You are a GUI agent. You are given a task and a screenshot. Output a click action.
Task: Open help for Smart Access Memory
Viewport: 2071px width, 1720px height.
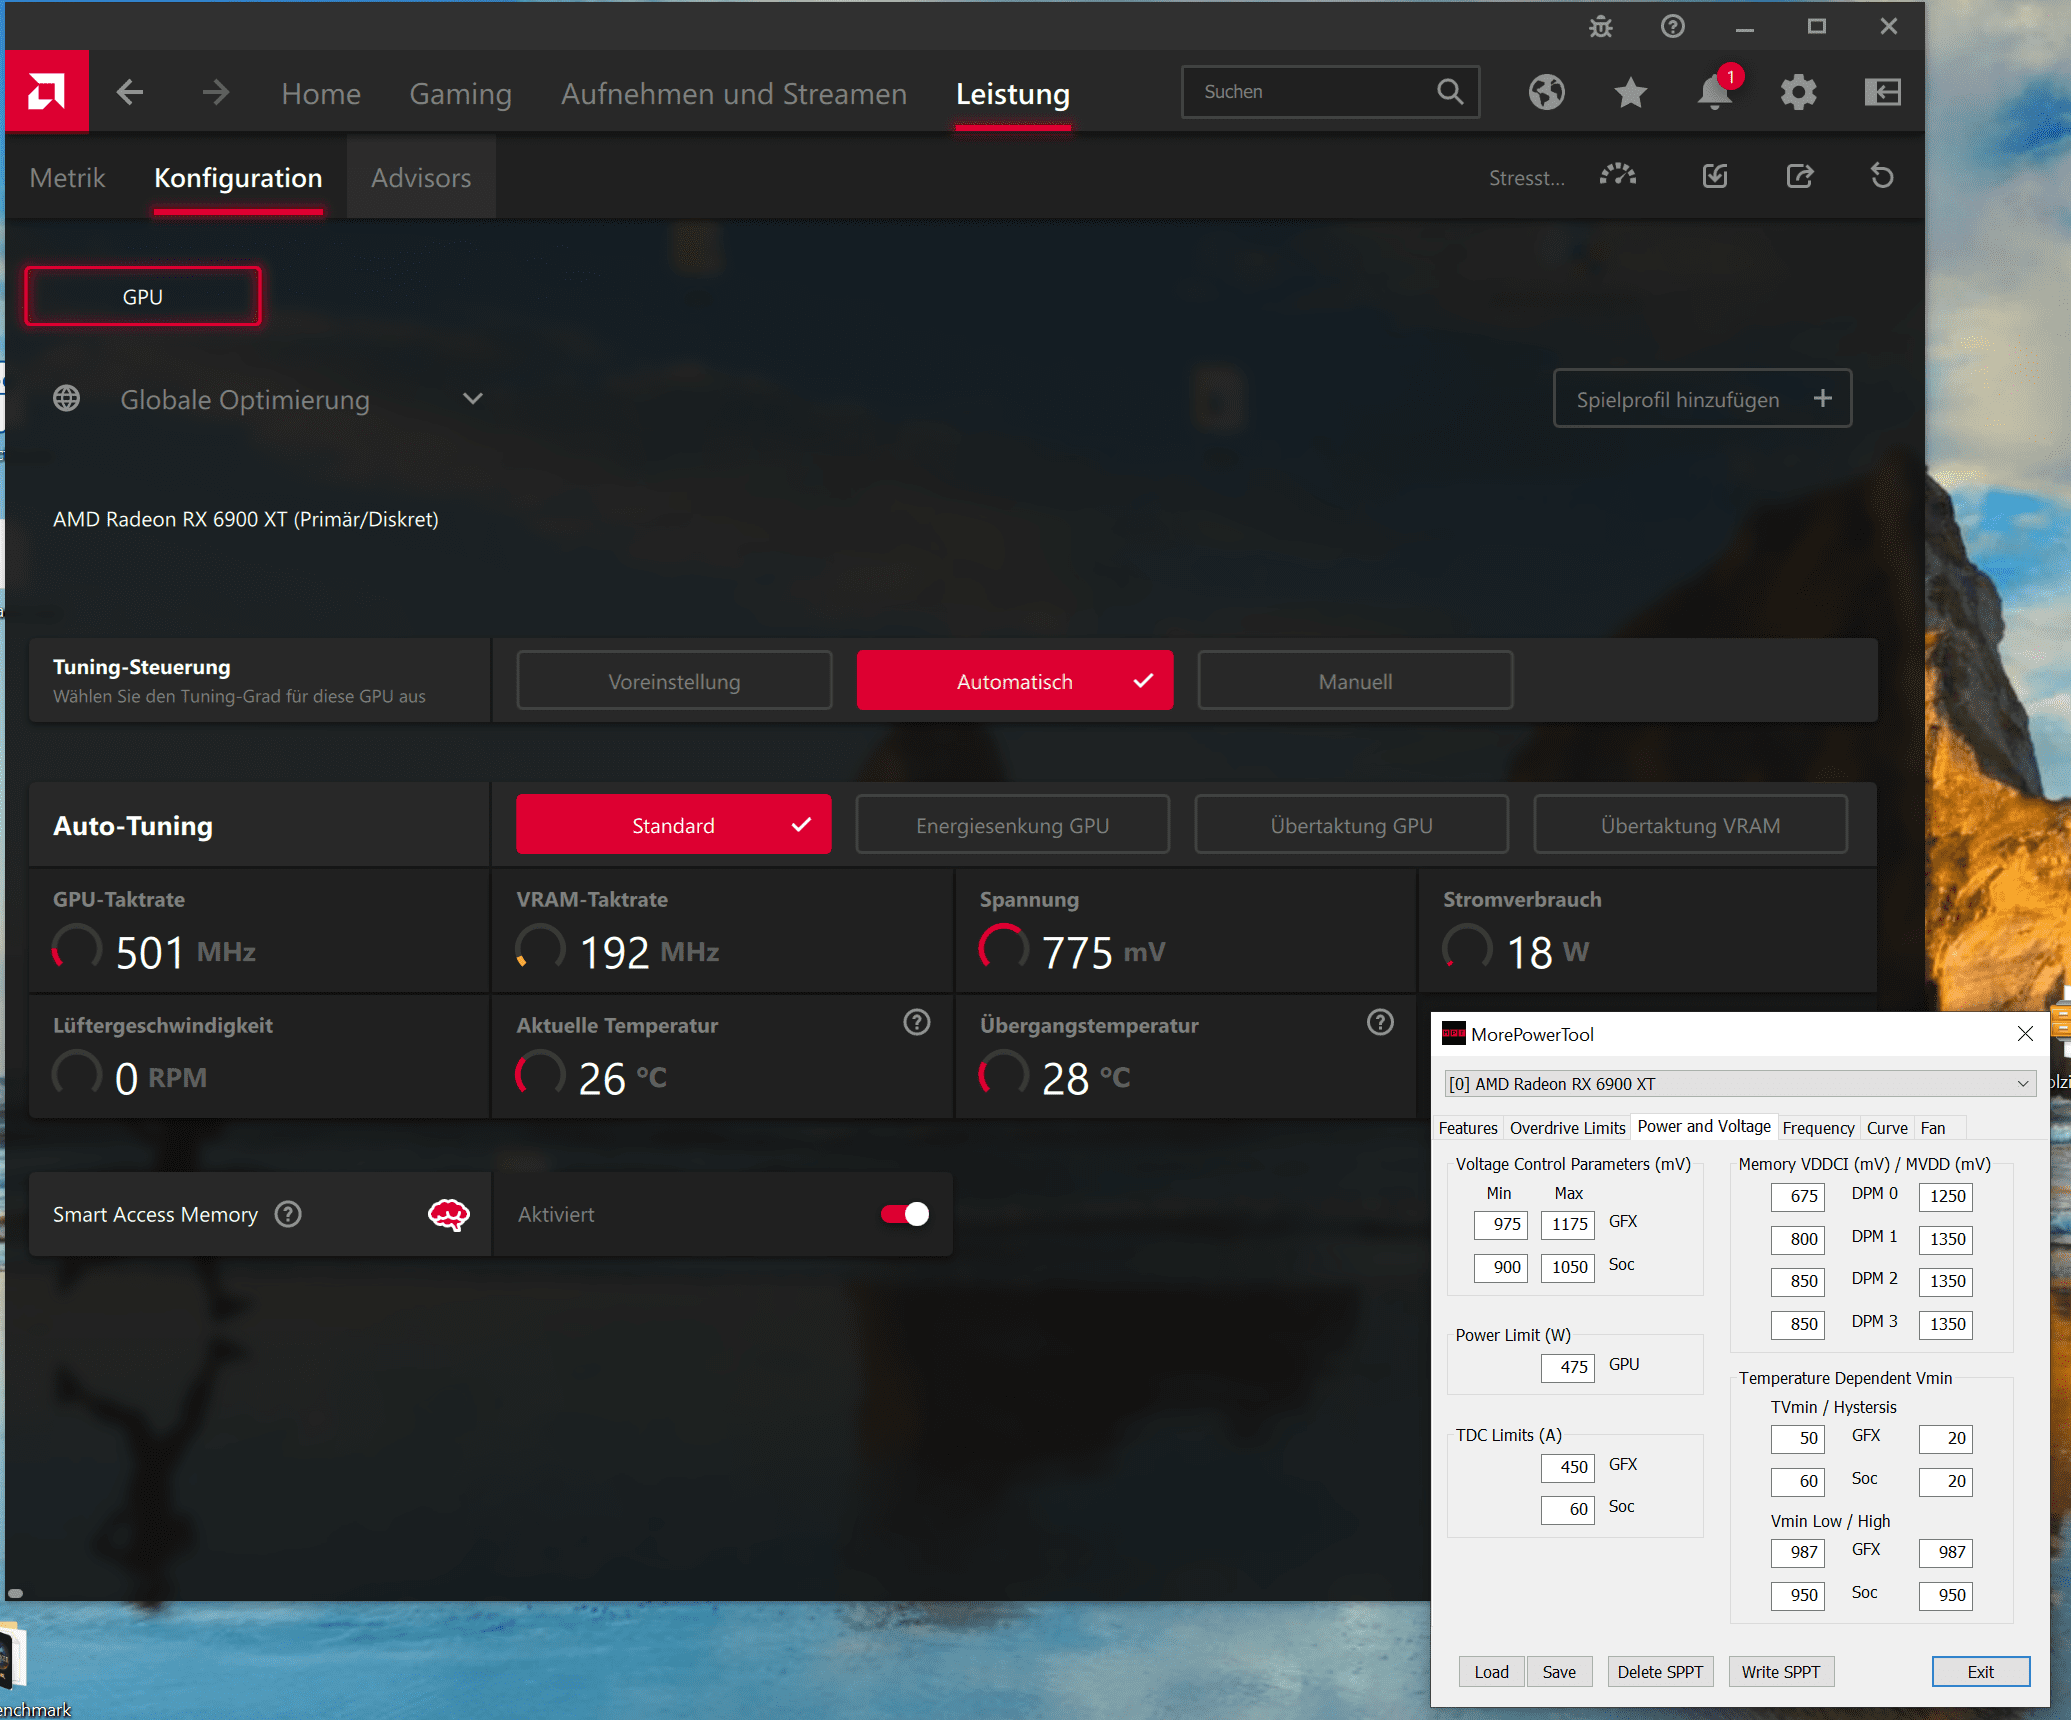point(288,1214)
